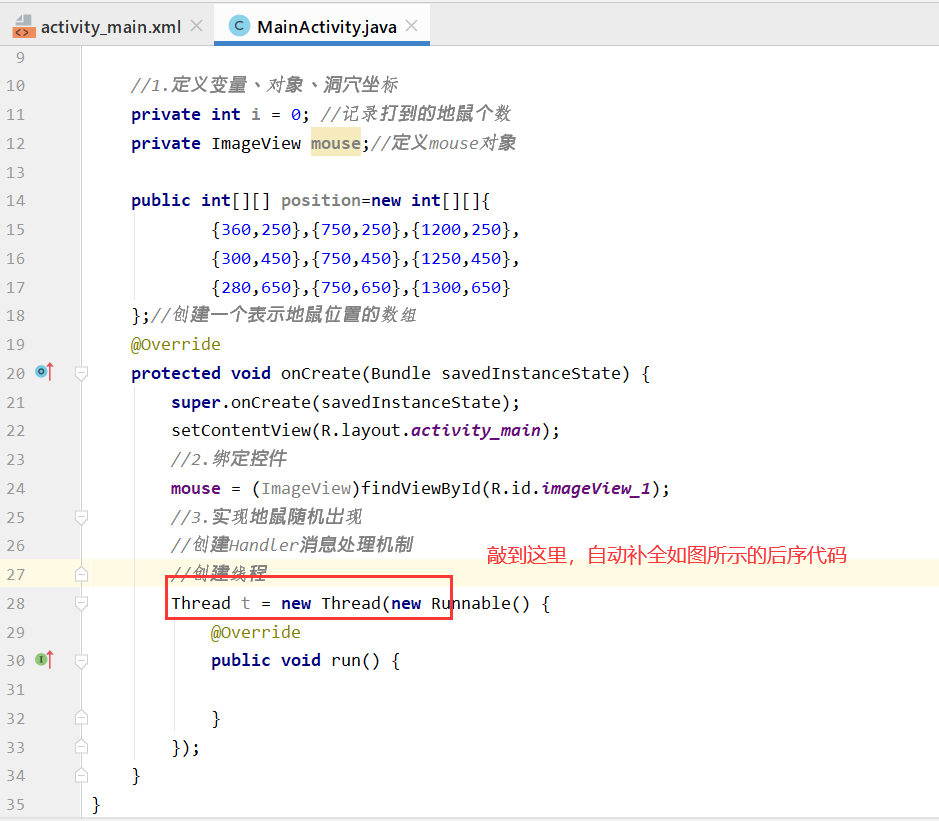Click variable 'i' on line 11
This screenshot has width=939, height=821.
[x=256, y=114]
